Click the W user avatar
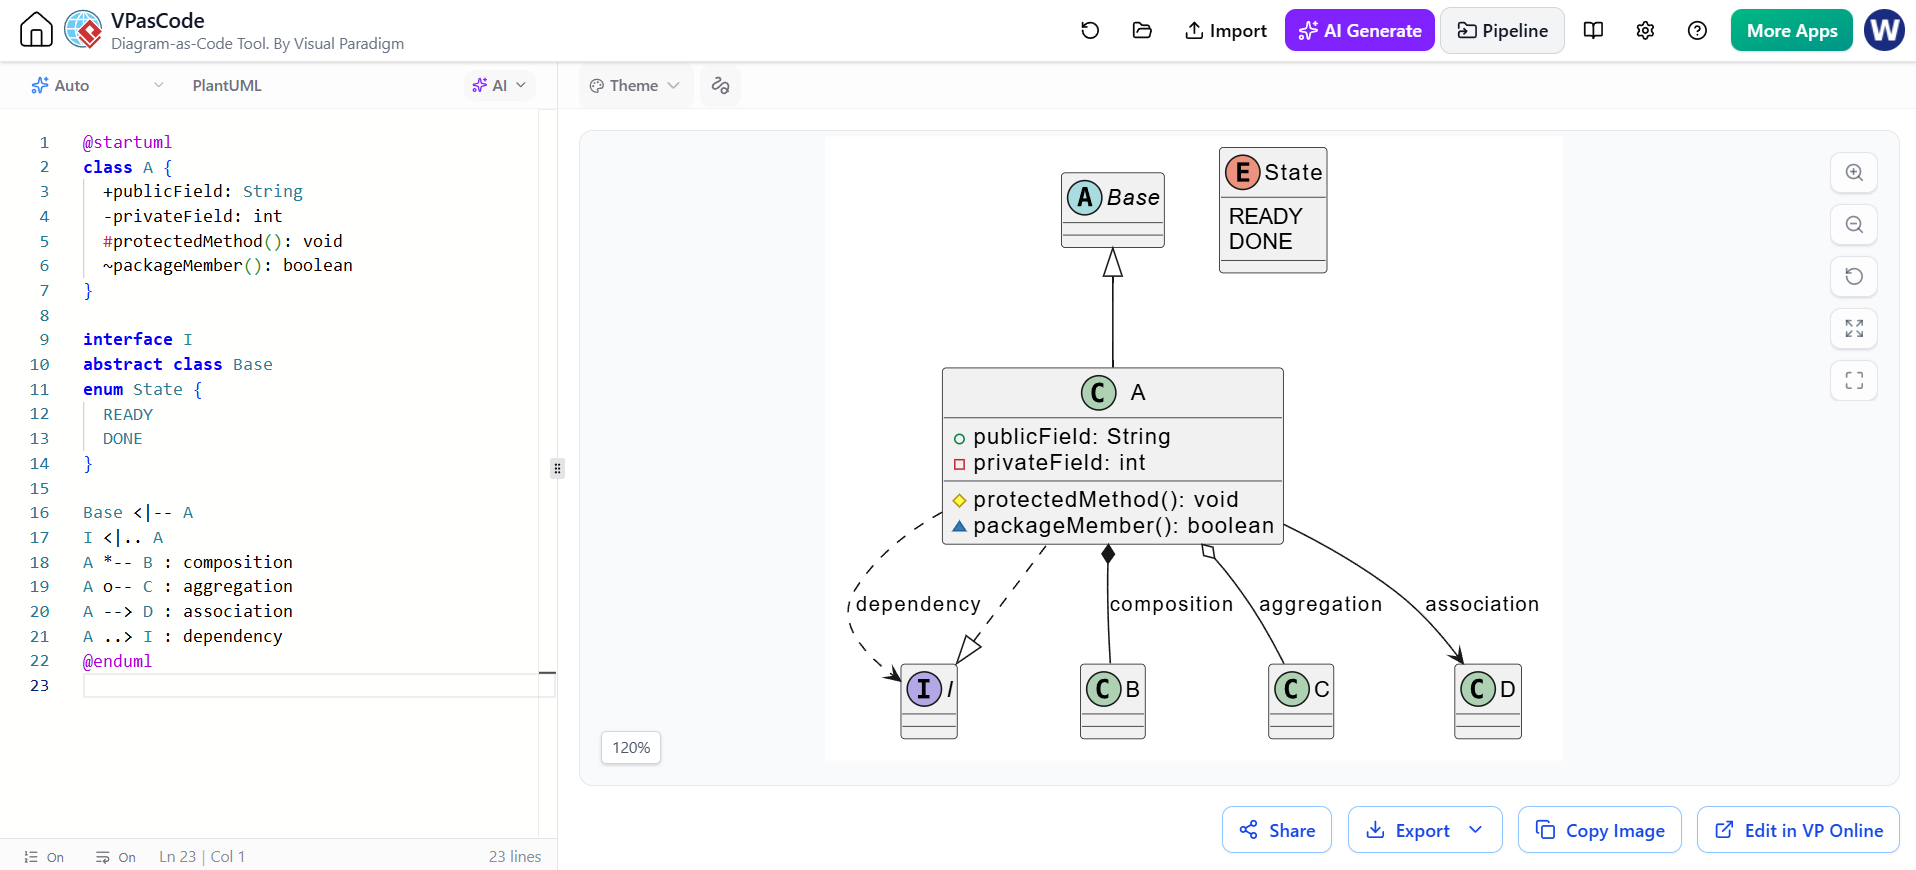The image size is (1916, 870). (x=1884, y=30)
